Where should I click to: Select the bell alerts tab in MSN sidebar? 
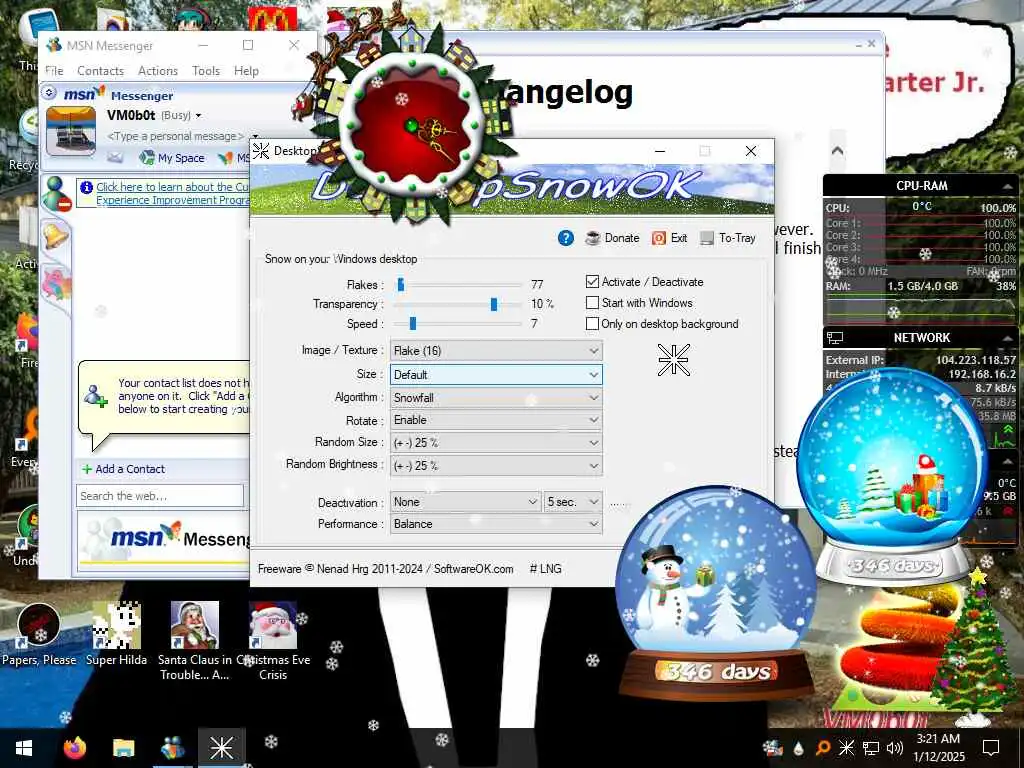[x=56, y=236]
